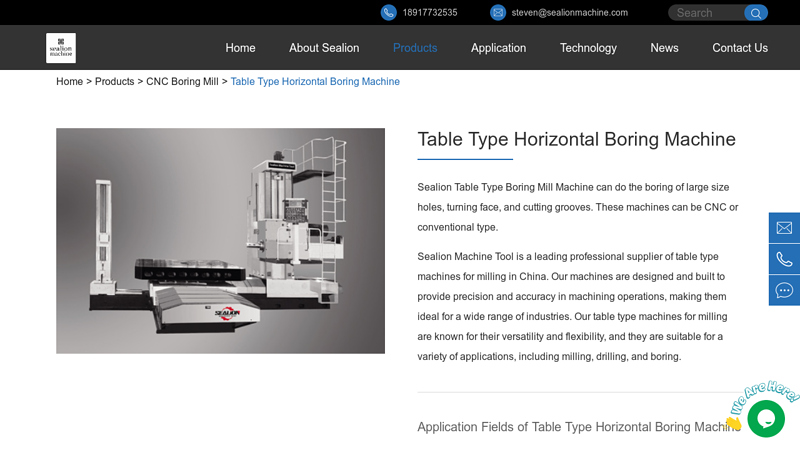Open the green live chat bubble
This screenshot has width=800, height=450.
(x=766, y=419)
